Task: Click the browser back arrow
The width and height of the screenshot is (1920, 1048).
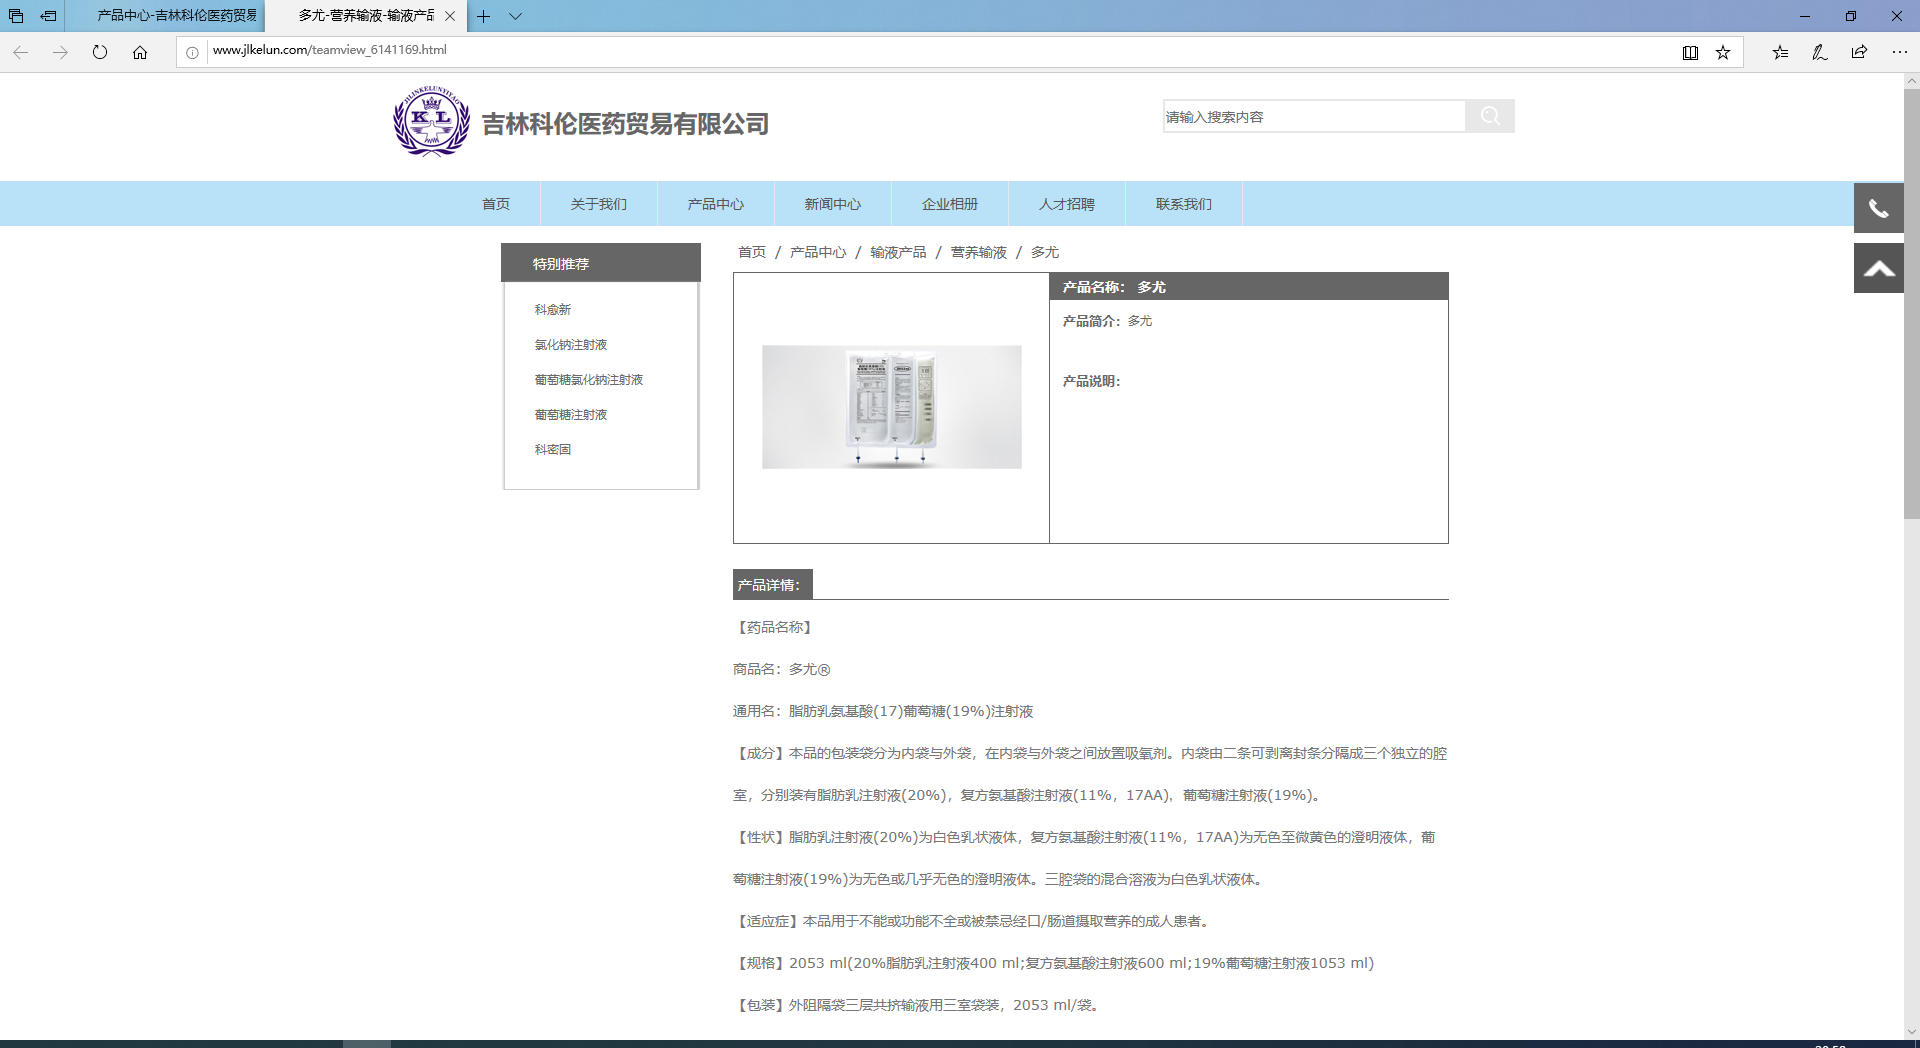Action: (x=20, y=52)
